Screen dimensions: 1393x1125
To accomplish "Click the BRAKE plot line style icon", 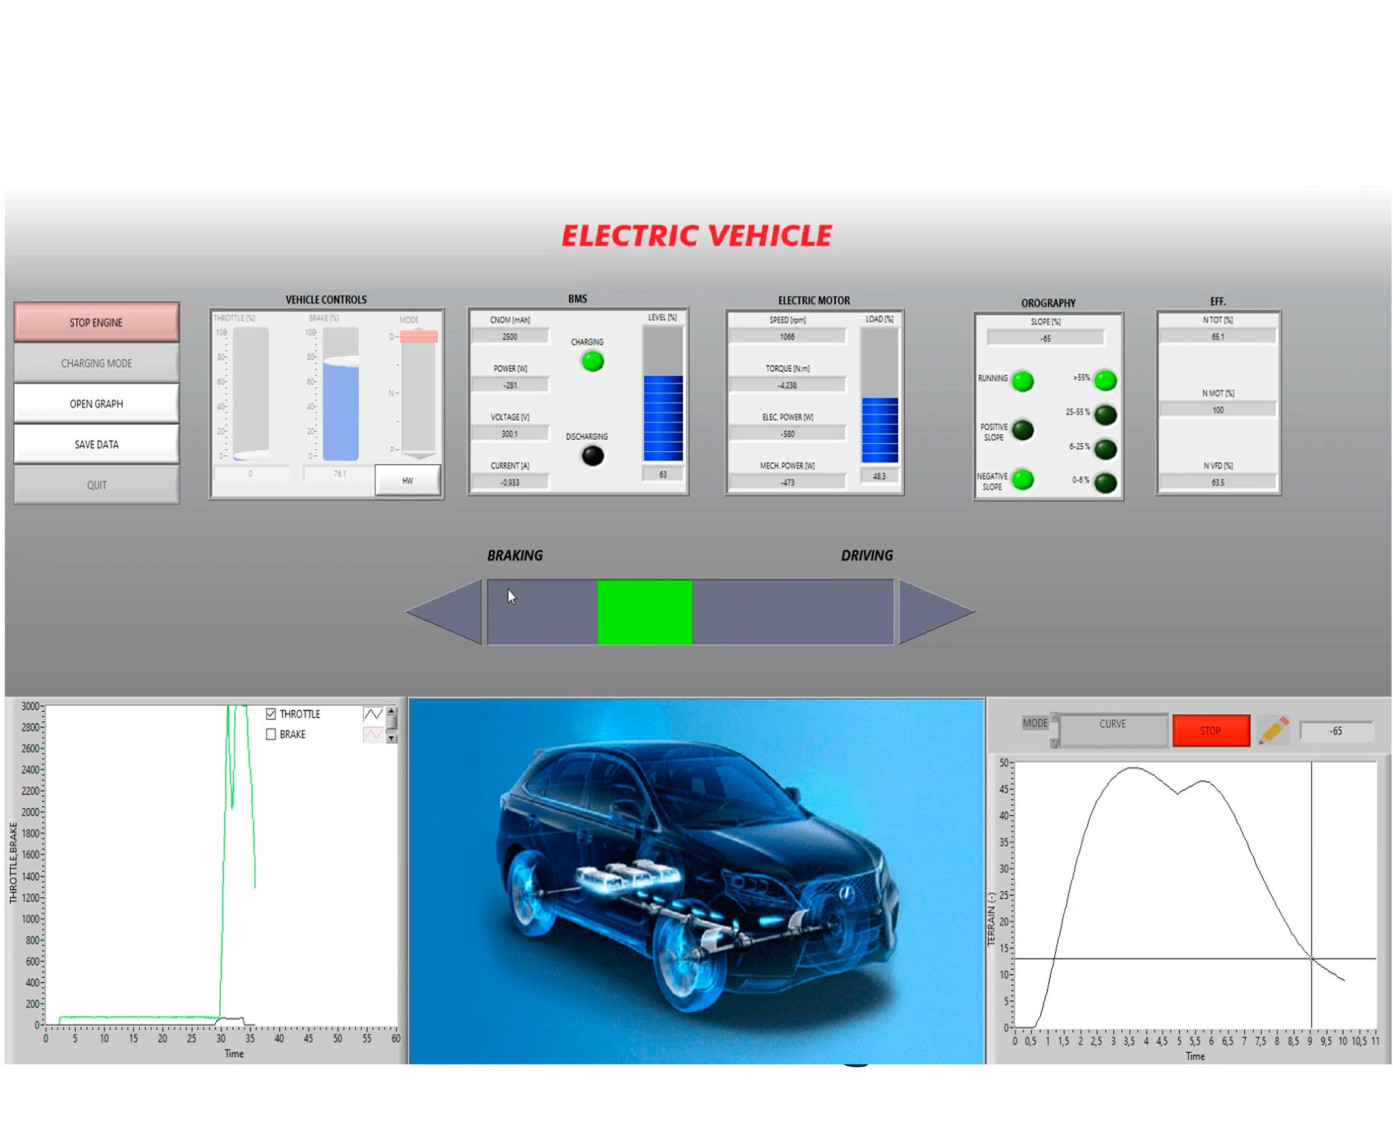I will click(x=372, y=735).
